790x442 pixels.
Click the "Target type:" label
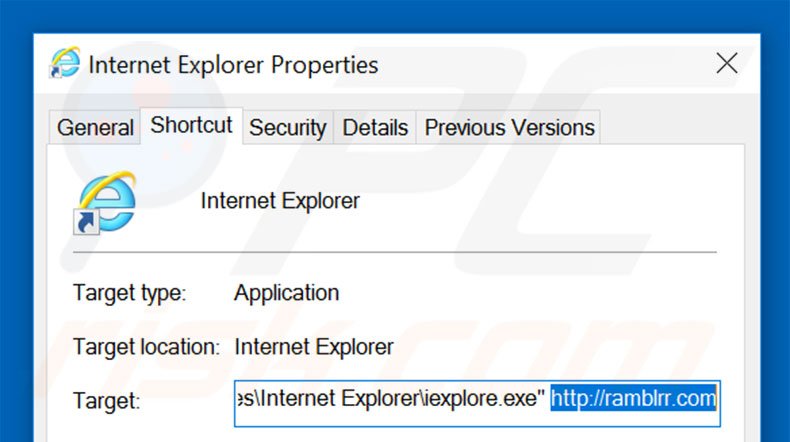point(129,294)
